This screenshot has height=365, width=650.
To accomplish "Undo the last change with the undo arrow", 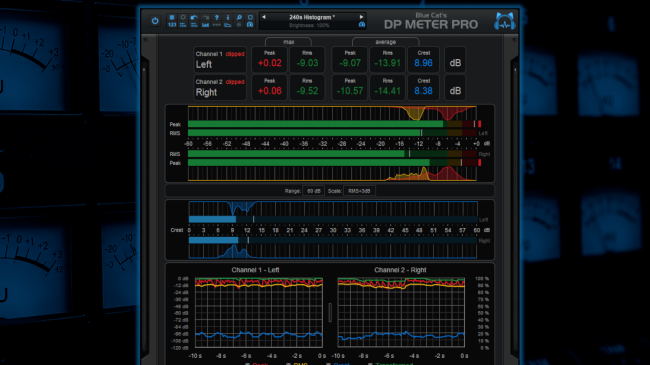I will click(x=194, y=17).
